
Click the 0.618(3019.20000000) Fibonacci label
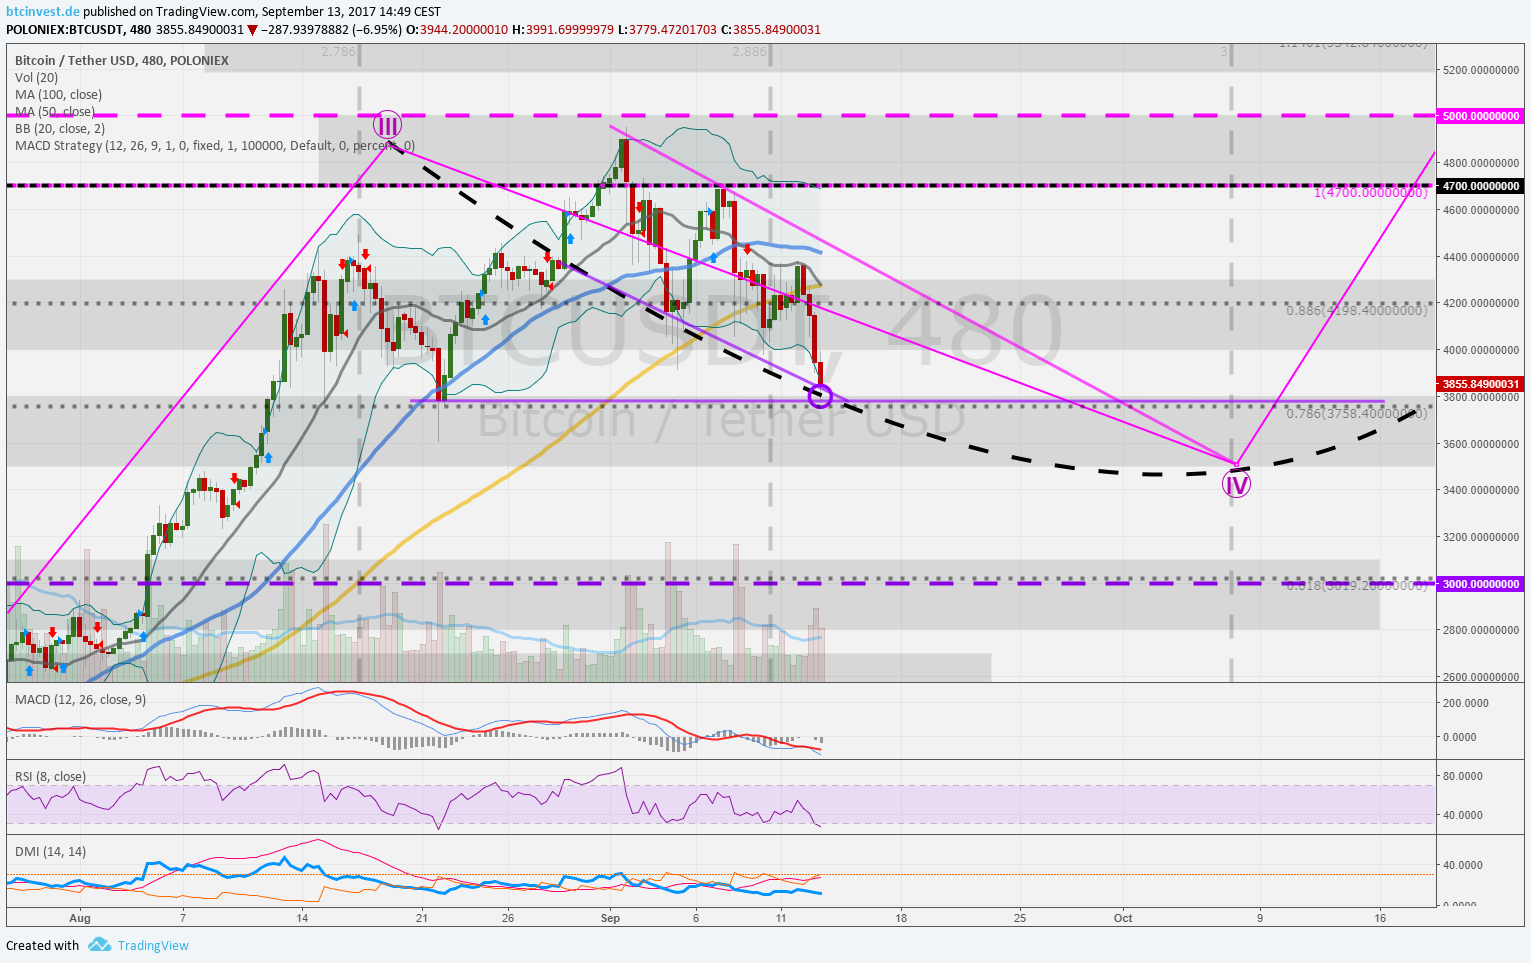1357,586
